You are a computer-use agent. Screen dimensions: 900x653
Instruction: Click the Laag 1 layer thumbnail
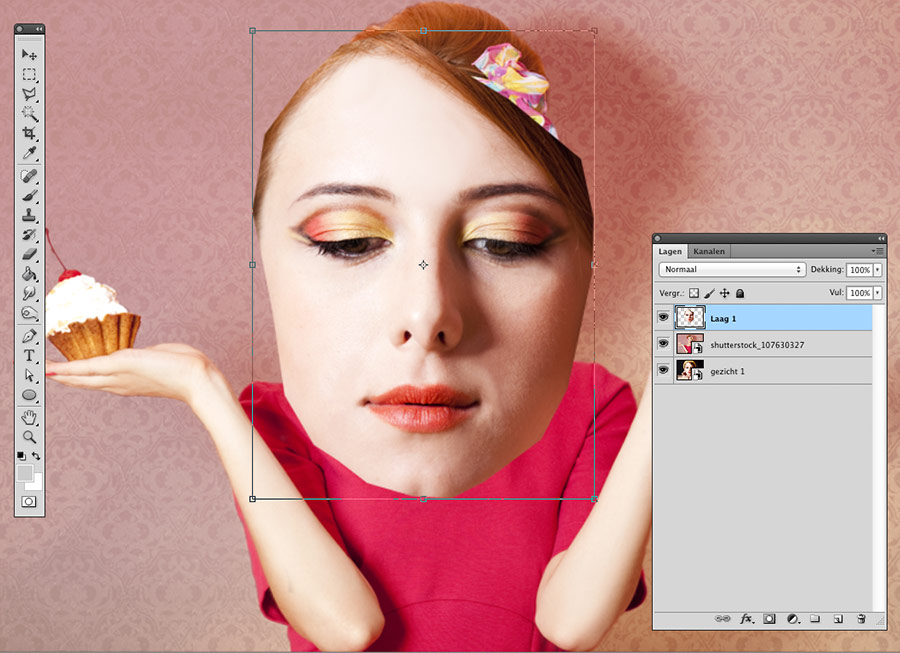(689, 317)
